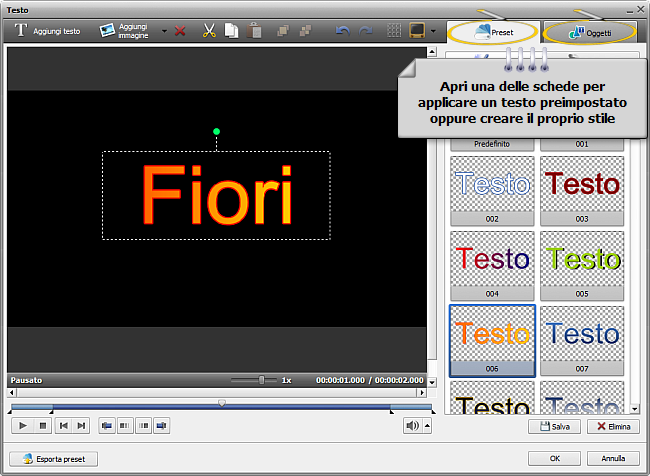Screen dimensions: 650x476
Task: Toggle the grid display icon
Action: coord(394,31)
